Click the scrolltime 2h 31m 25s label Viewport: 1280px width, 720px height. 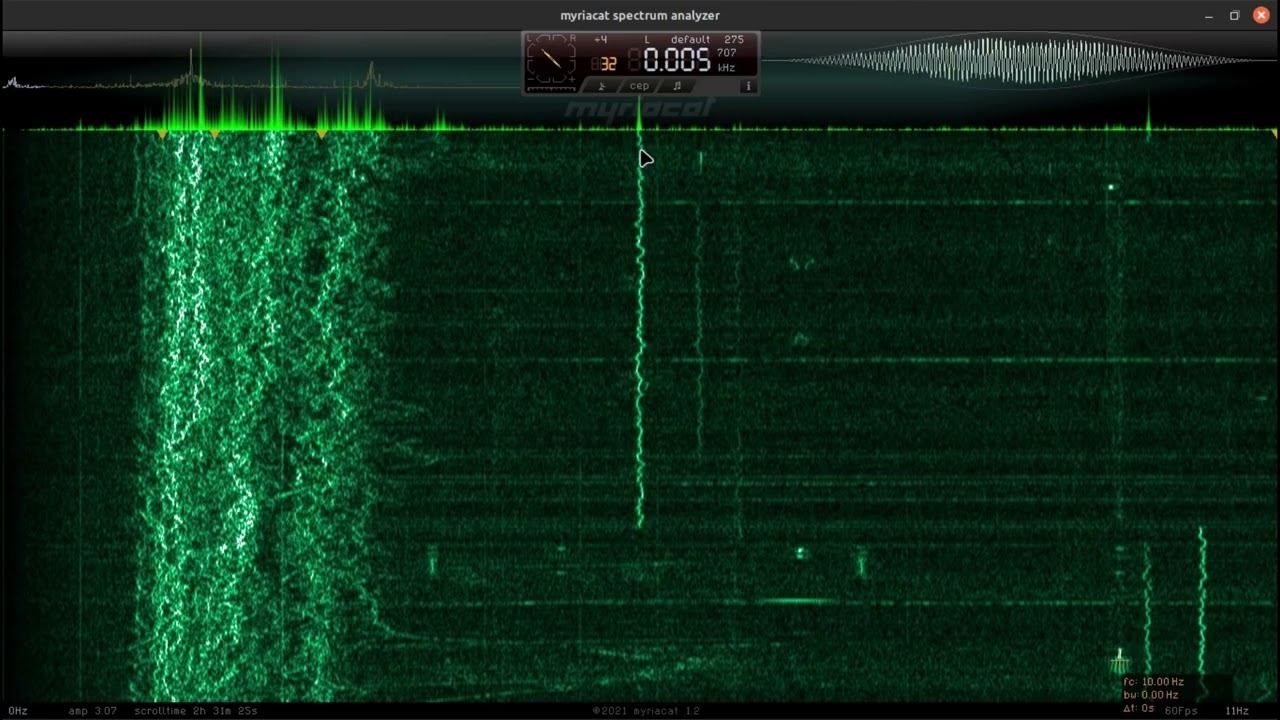point(196,711)
